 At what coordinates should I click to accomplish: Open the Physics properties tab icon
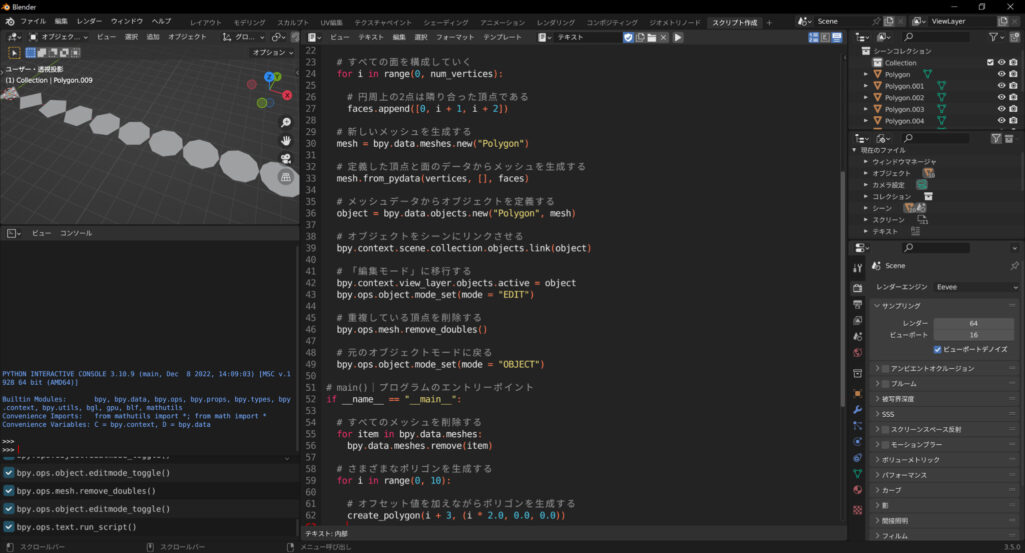coord(858,442)
